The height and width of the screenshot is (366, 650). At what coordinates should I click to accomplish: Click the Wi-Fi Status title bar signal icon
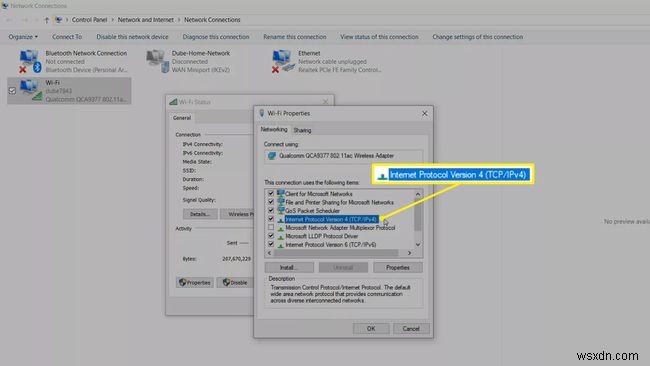(173, 102)
